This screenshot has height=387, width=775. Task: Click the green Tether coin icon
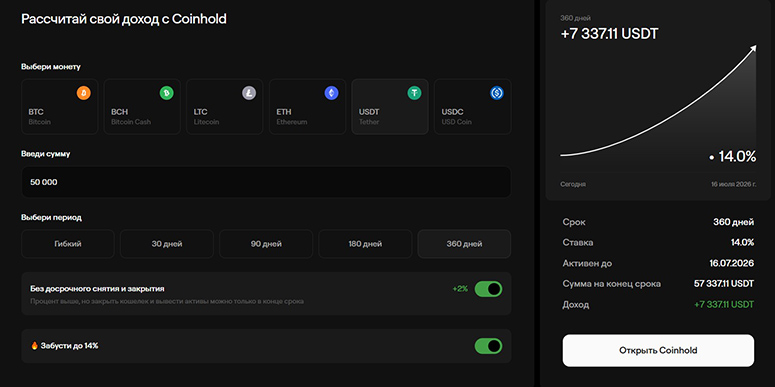point(414,92)
